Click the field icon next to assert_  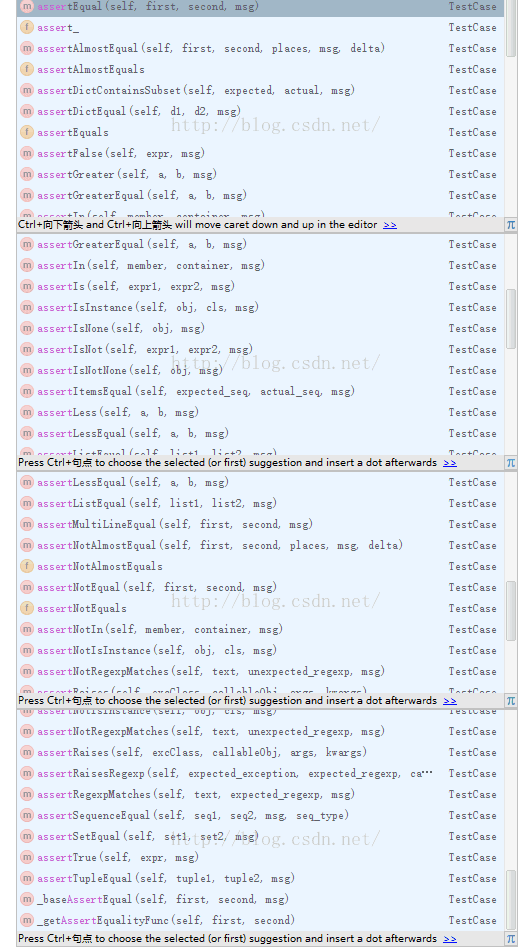(27, 27)
